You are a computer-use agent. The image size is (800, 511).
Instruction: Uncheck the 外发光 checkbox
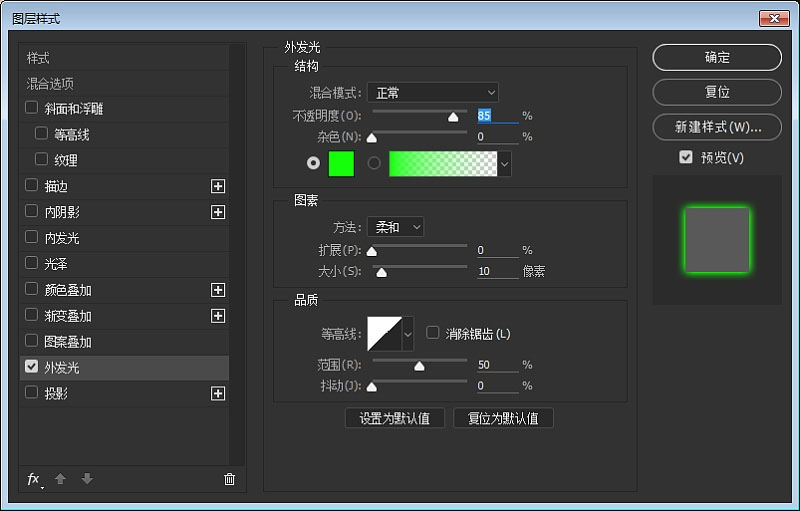32,367
